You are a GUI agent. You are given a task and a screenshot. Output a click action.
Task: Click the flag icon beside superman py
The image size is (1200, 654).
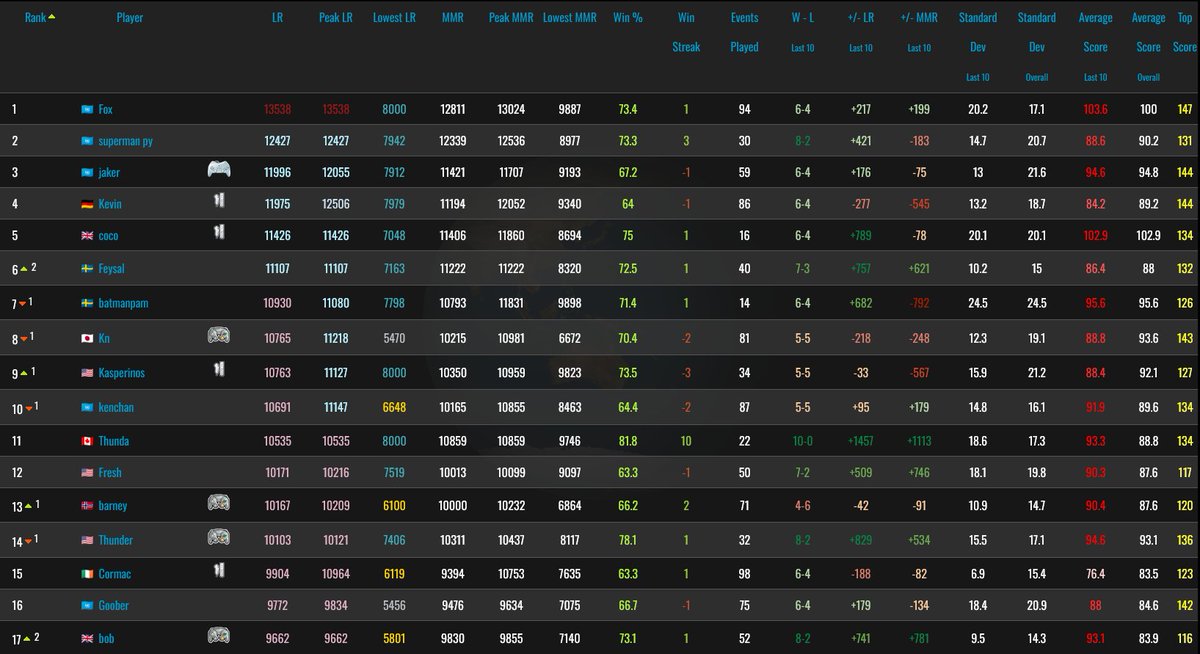click(x=87, y=141)
